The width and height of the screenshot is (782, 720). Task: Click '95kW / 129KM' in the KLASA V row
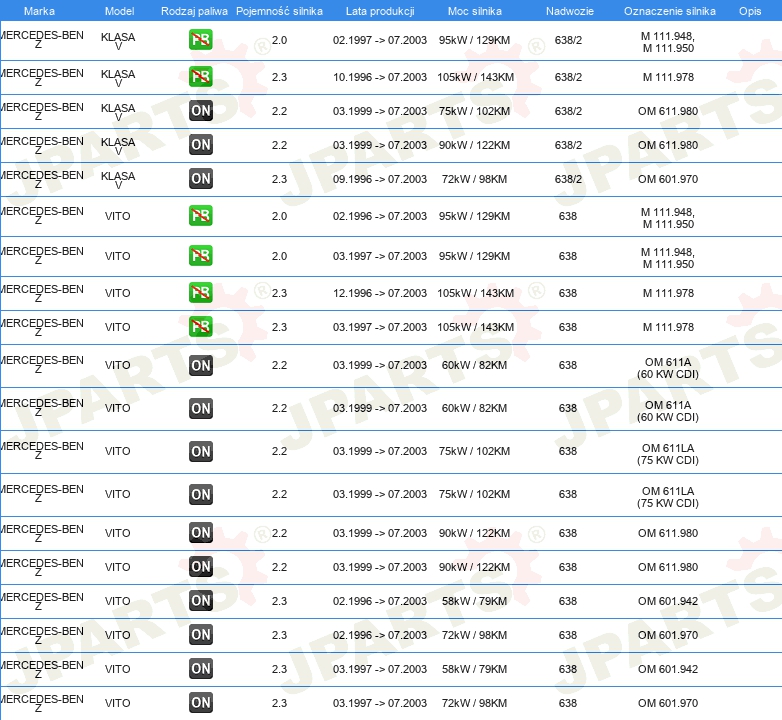(x=474, y=40)
